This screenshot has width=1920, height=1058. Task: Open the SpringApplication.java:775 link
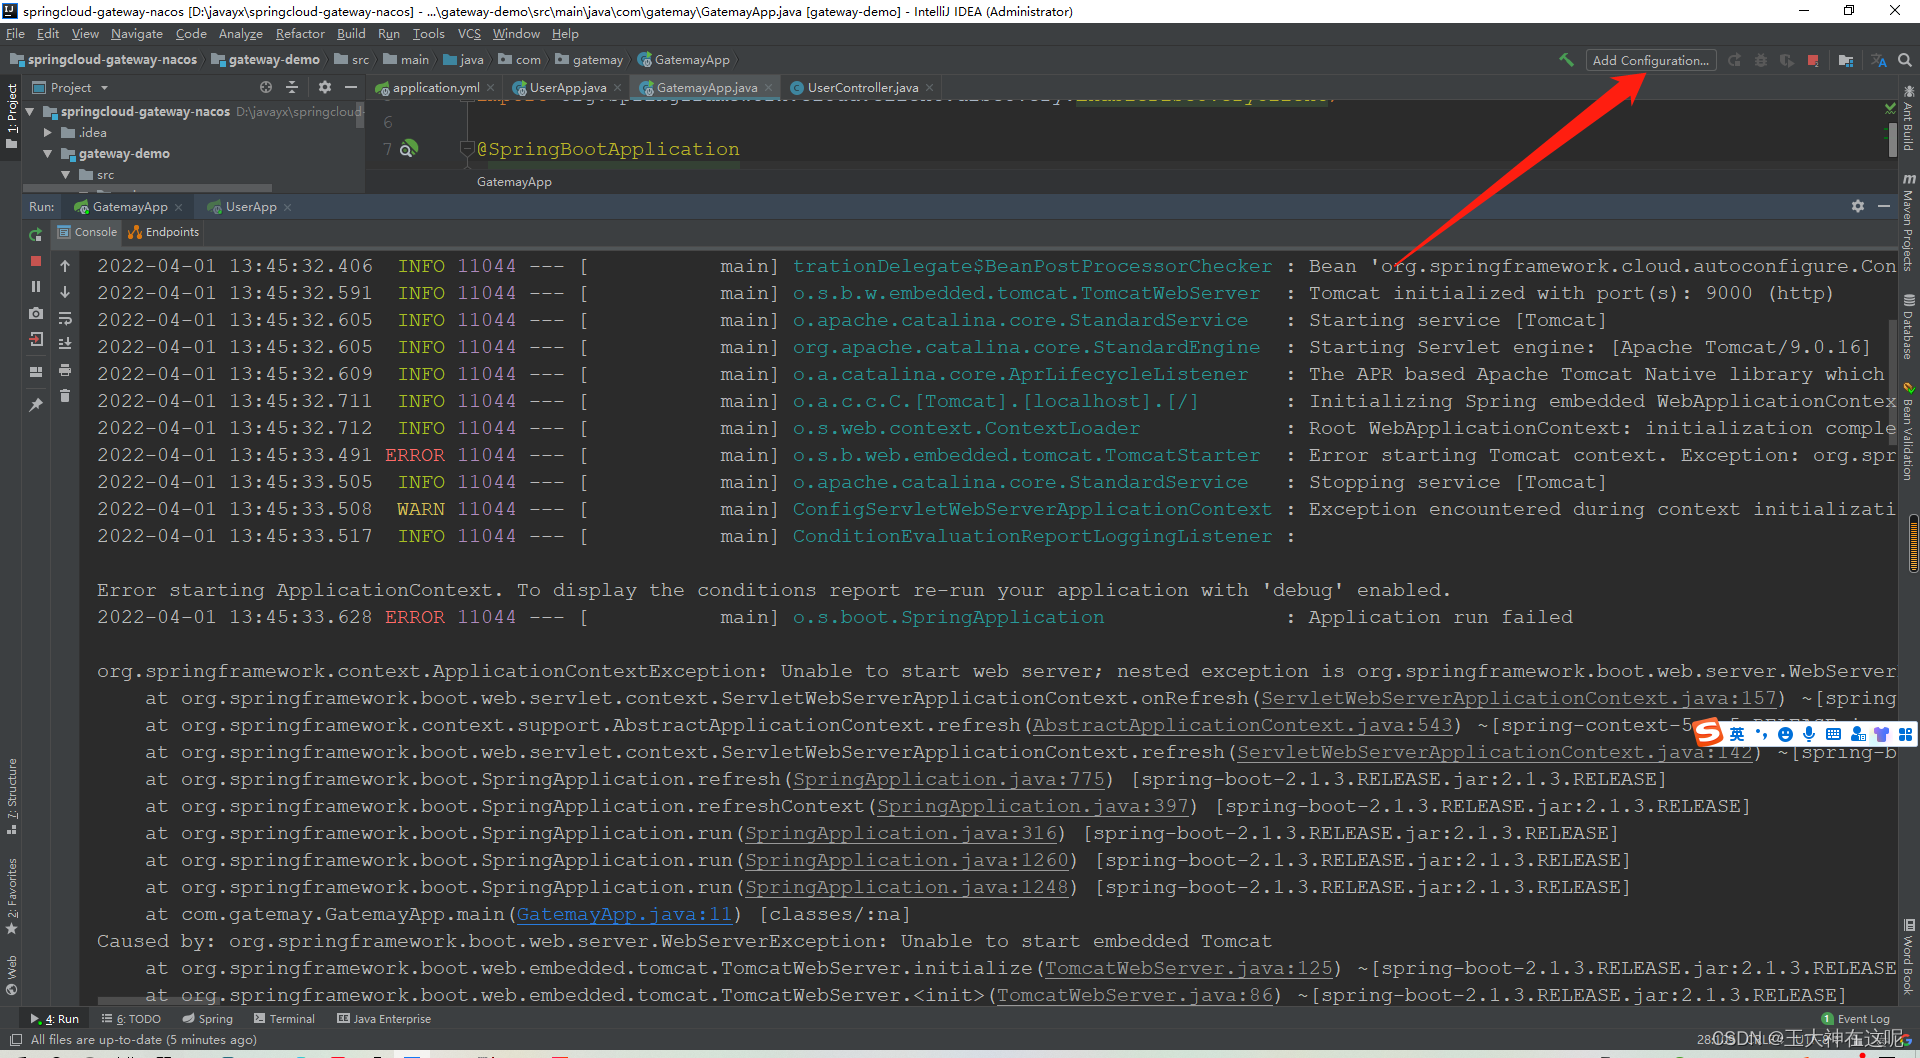[949, 779]
